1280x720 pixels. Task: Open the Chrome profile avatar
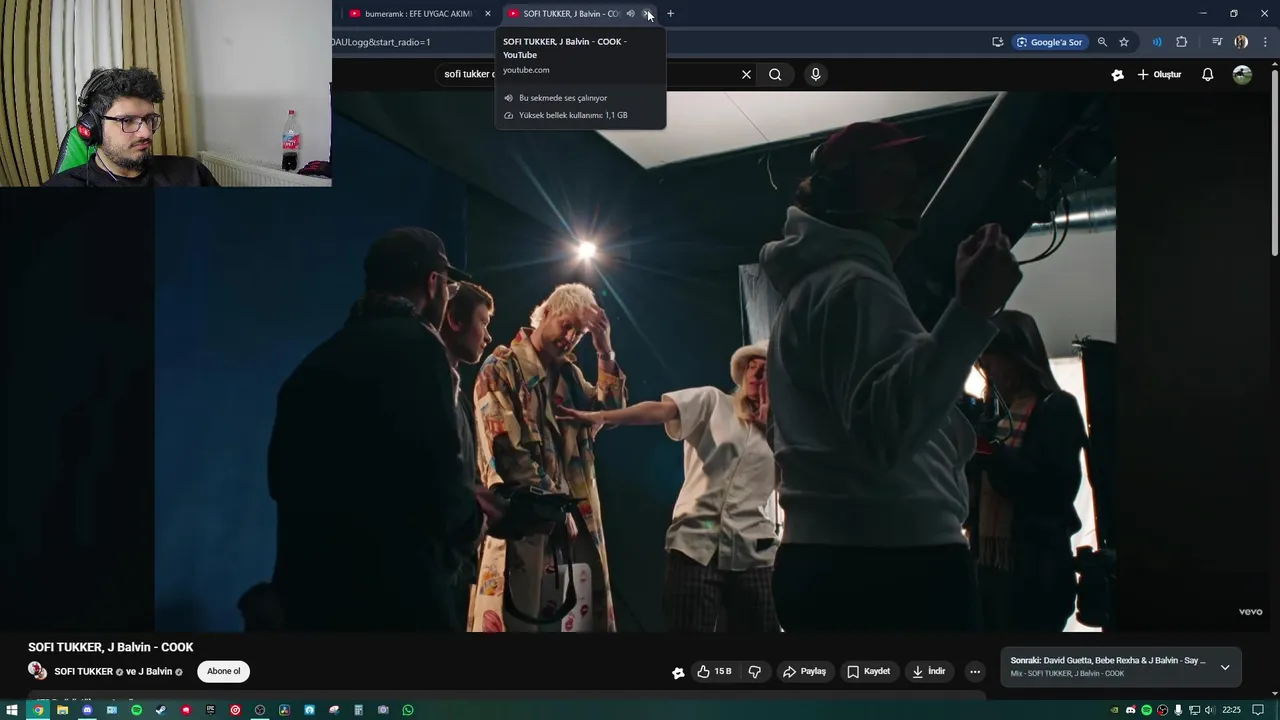click(1241, 42)
